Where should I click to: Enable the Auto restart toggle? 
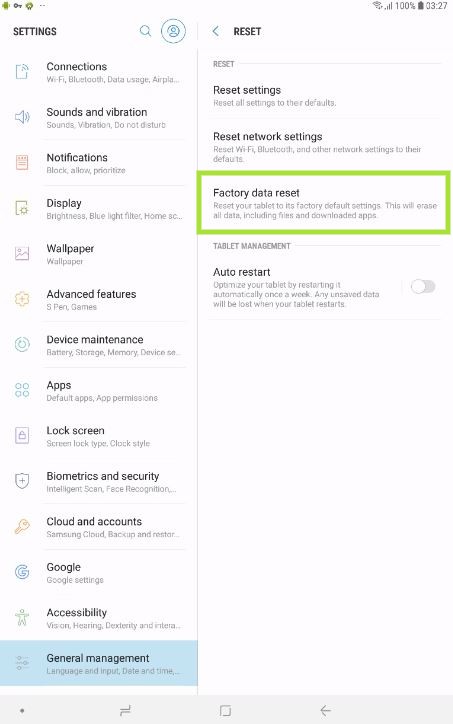click(423, 287)
